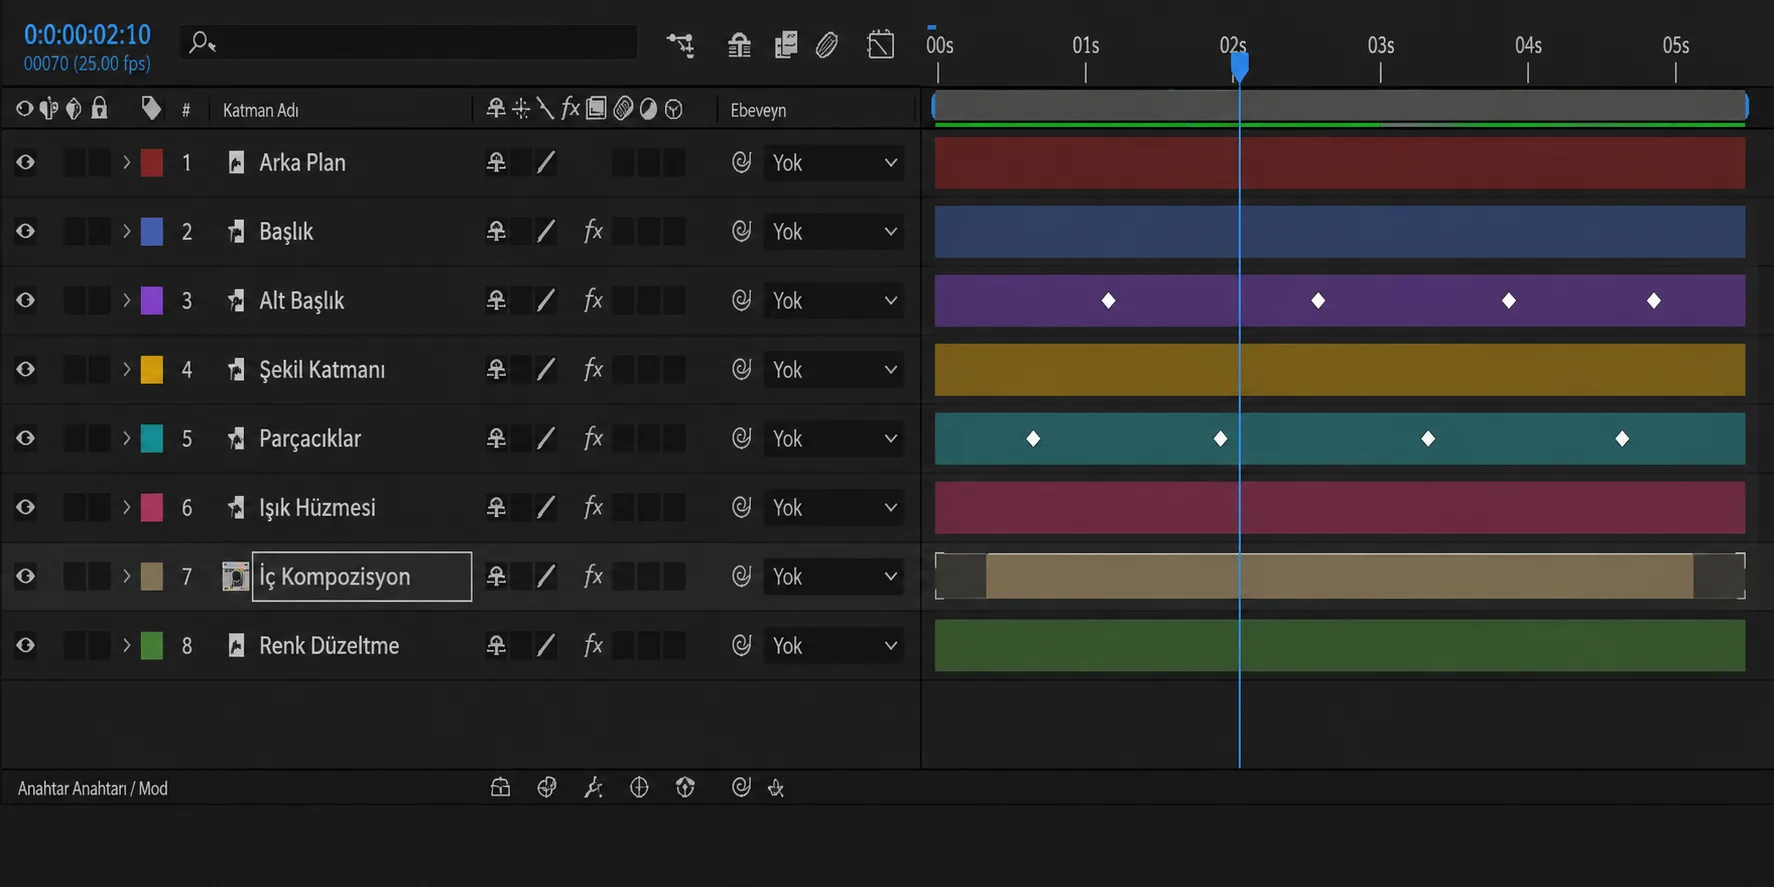Click parent pick whip for Şekil Katmanı

[x=741, y=369]
